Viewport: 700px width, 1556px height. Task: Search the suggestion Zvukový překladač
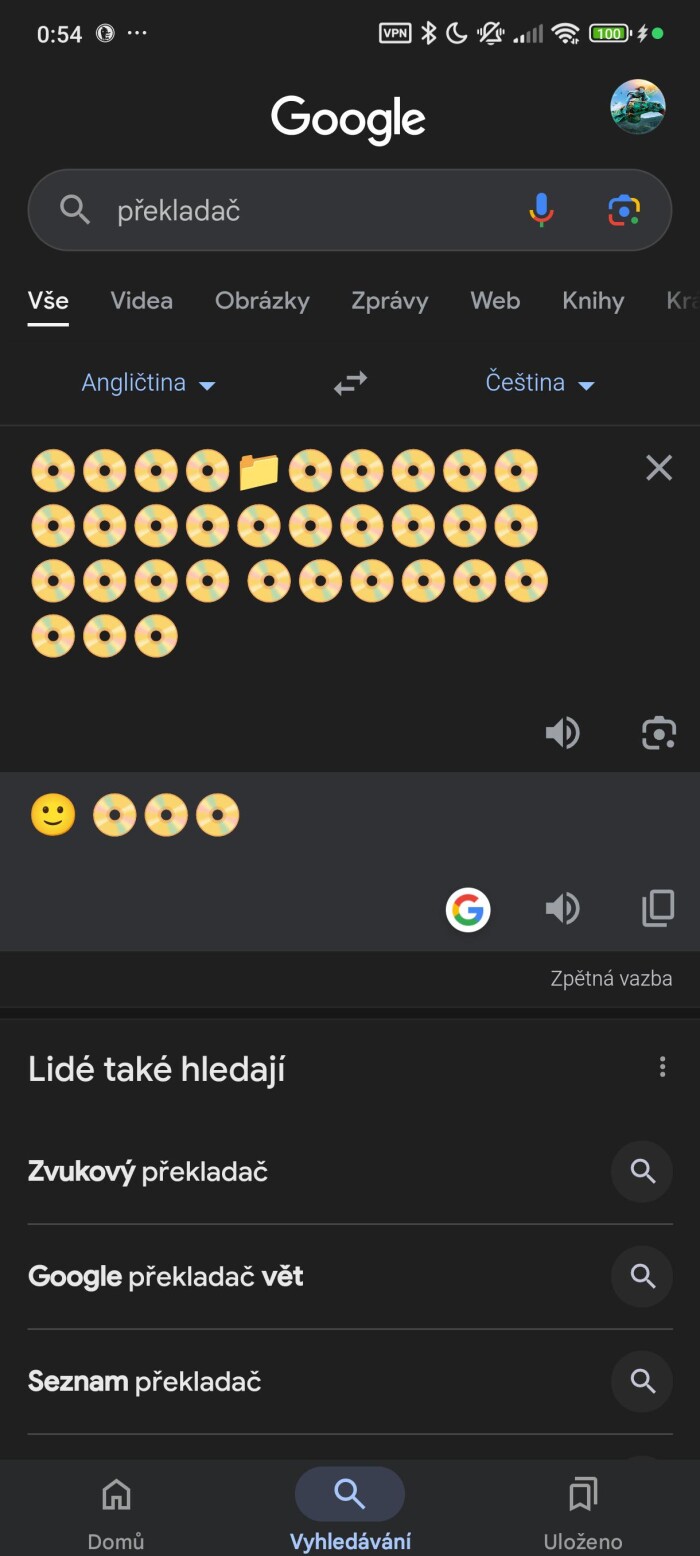[x=148, y=1171]
